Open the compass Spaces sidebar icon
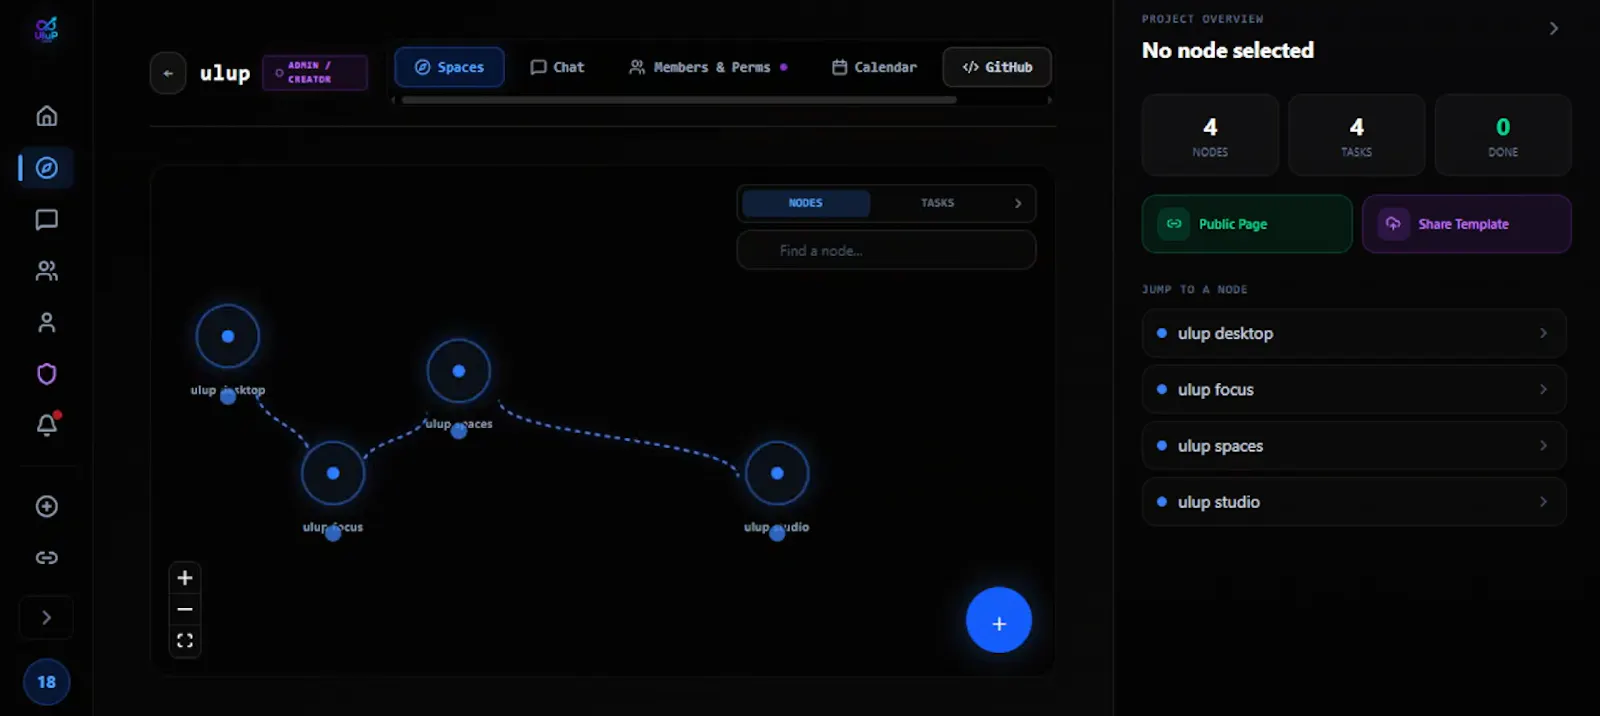Image resolution: width=1600 pixels, height=716 pixels. tap(46, 168)
